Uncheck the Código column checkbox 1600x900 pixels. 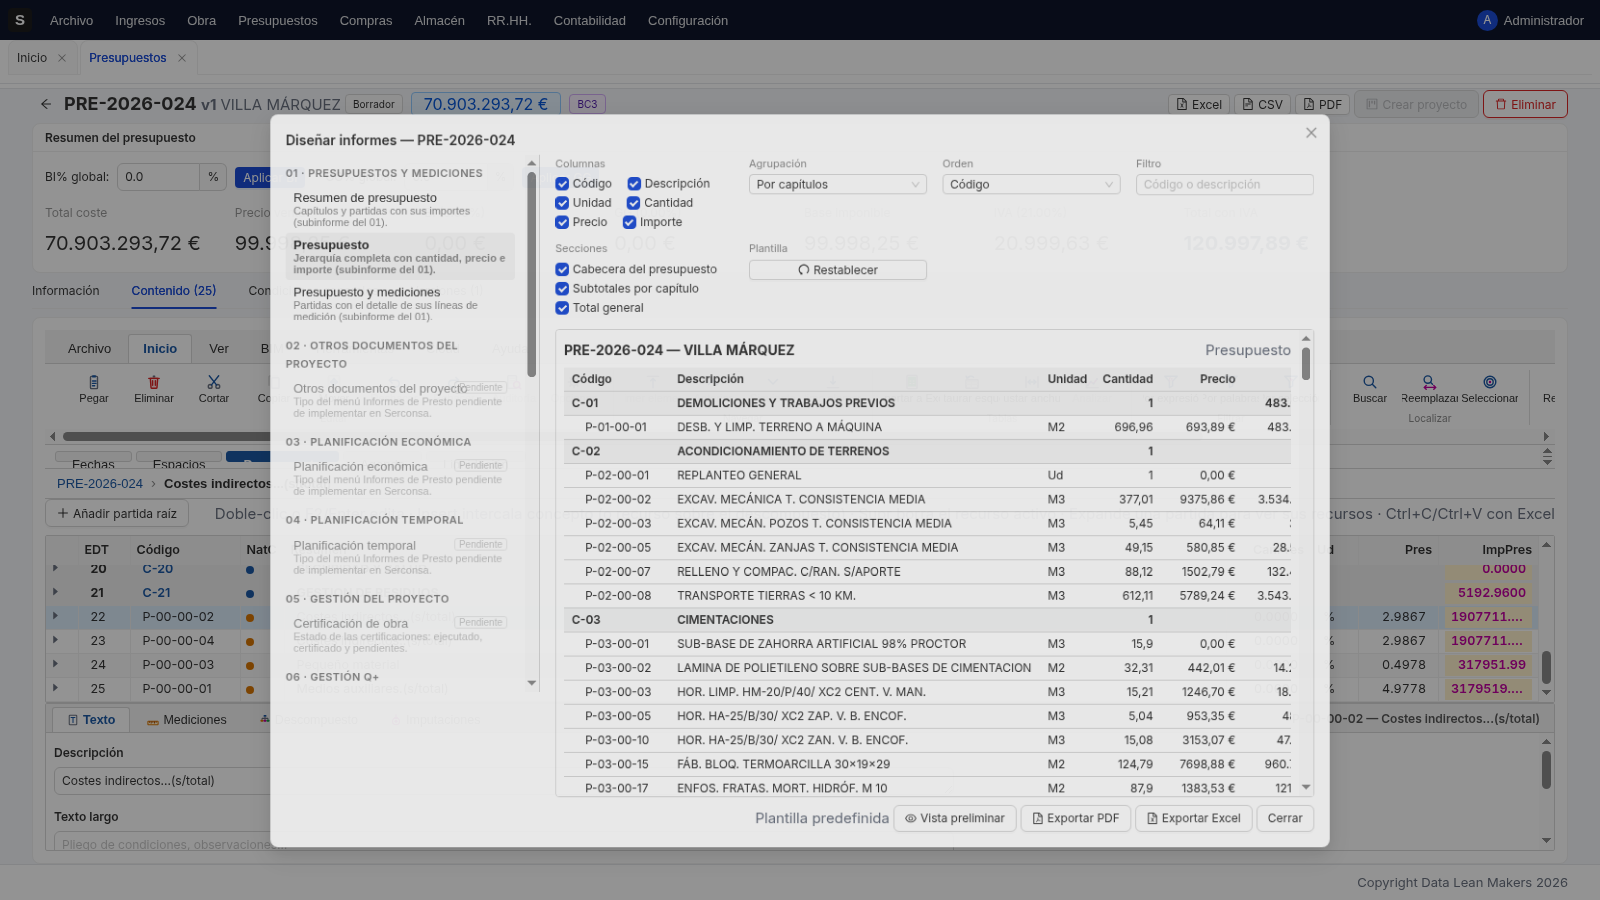coord(562,184)
